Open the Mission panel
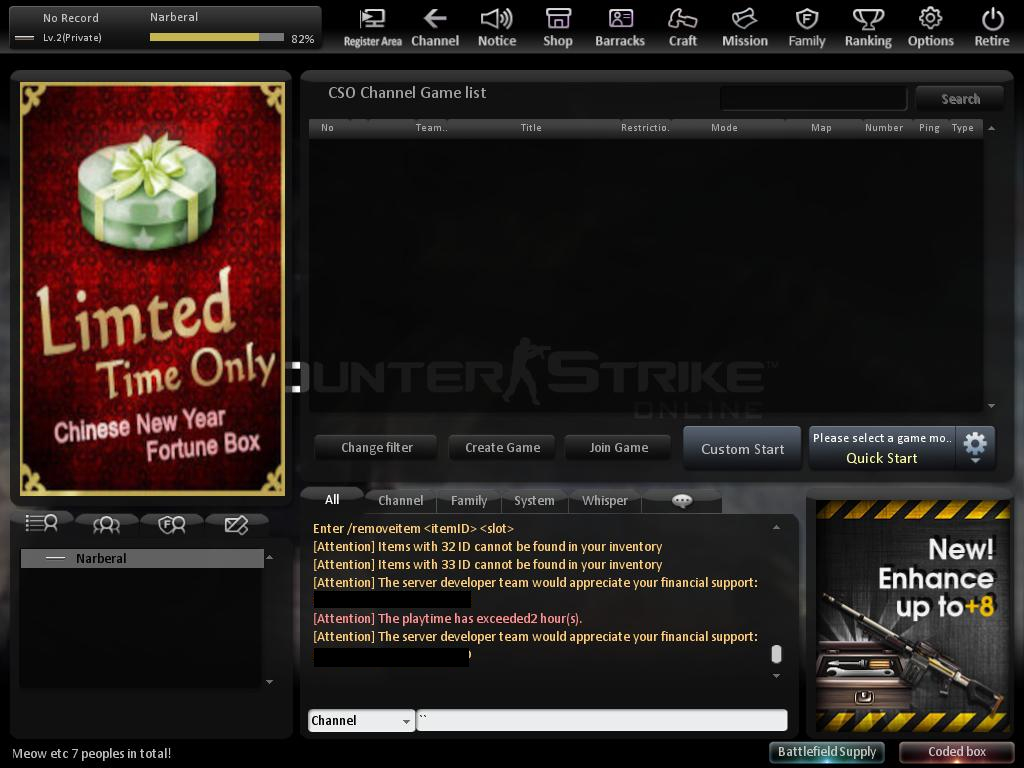The width and height of the screenshot is (1024, 768). click(744, 28)
